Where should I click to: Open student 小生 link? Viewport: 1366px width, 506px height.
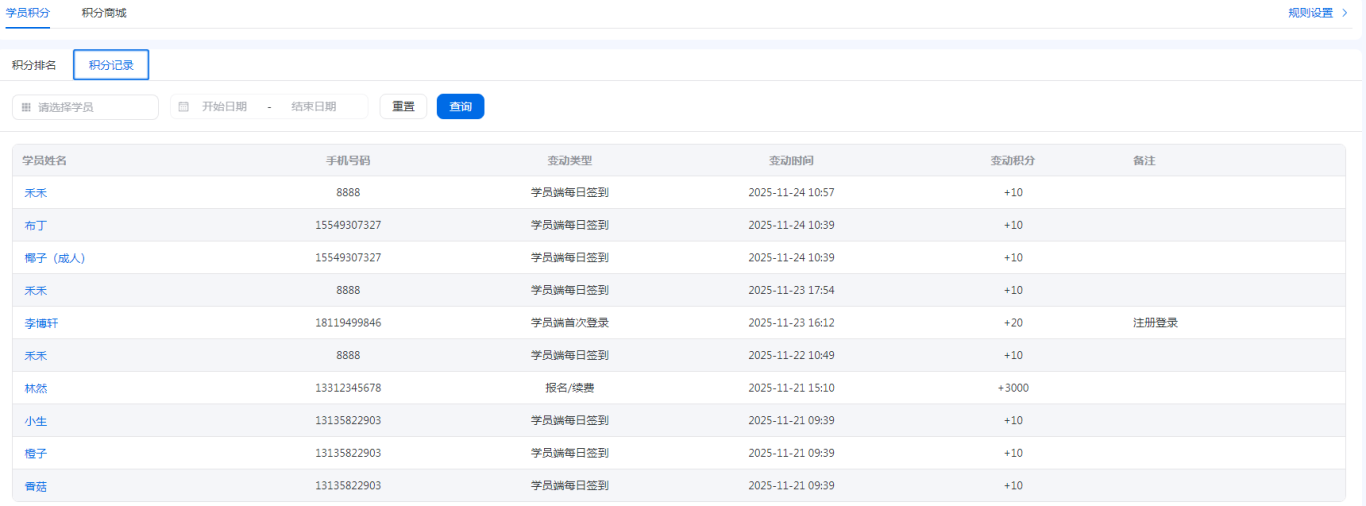(x=35, y=421)
